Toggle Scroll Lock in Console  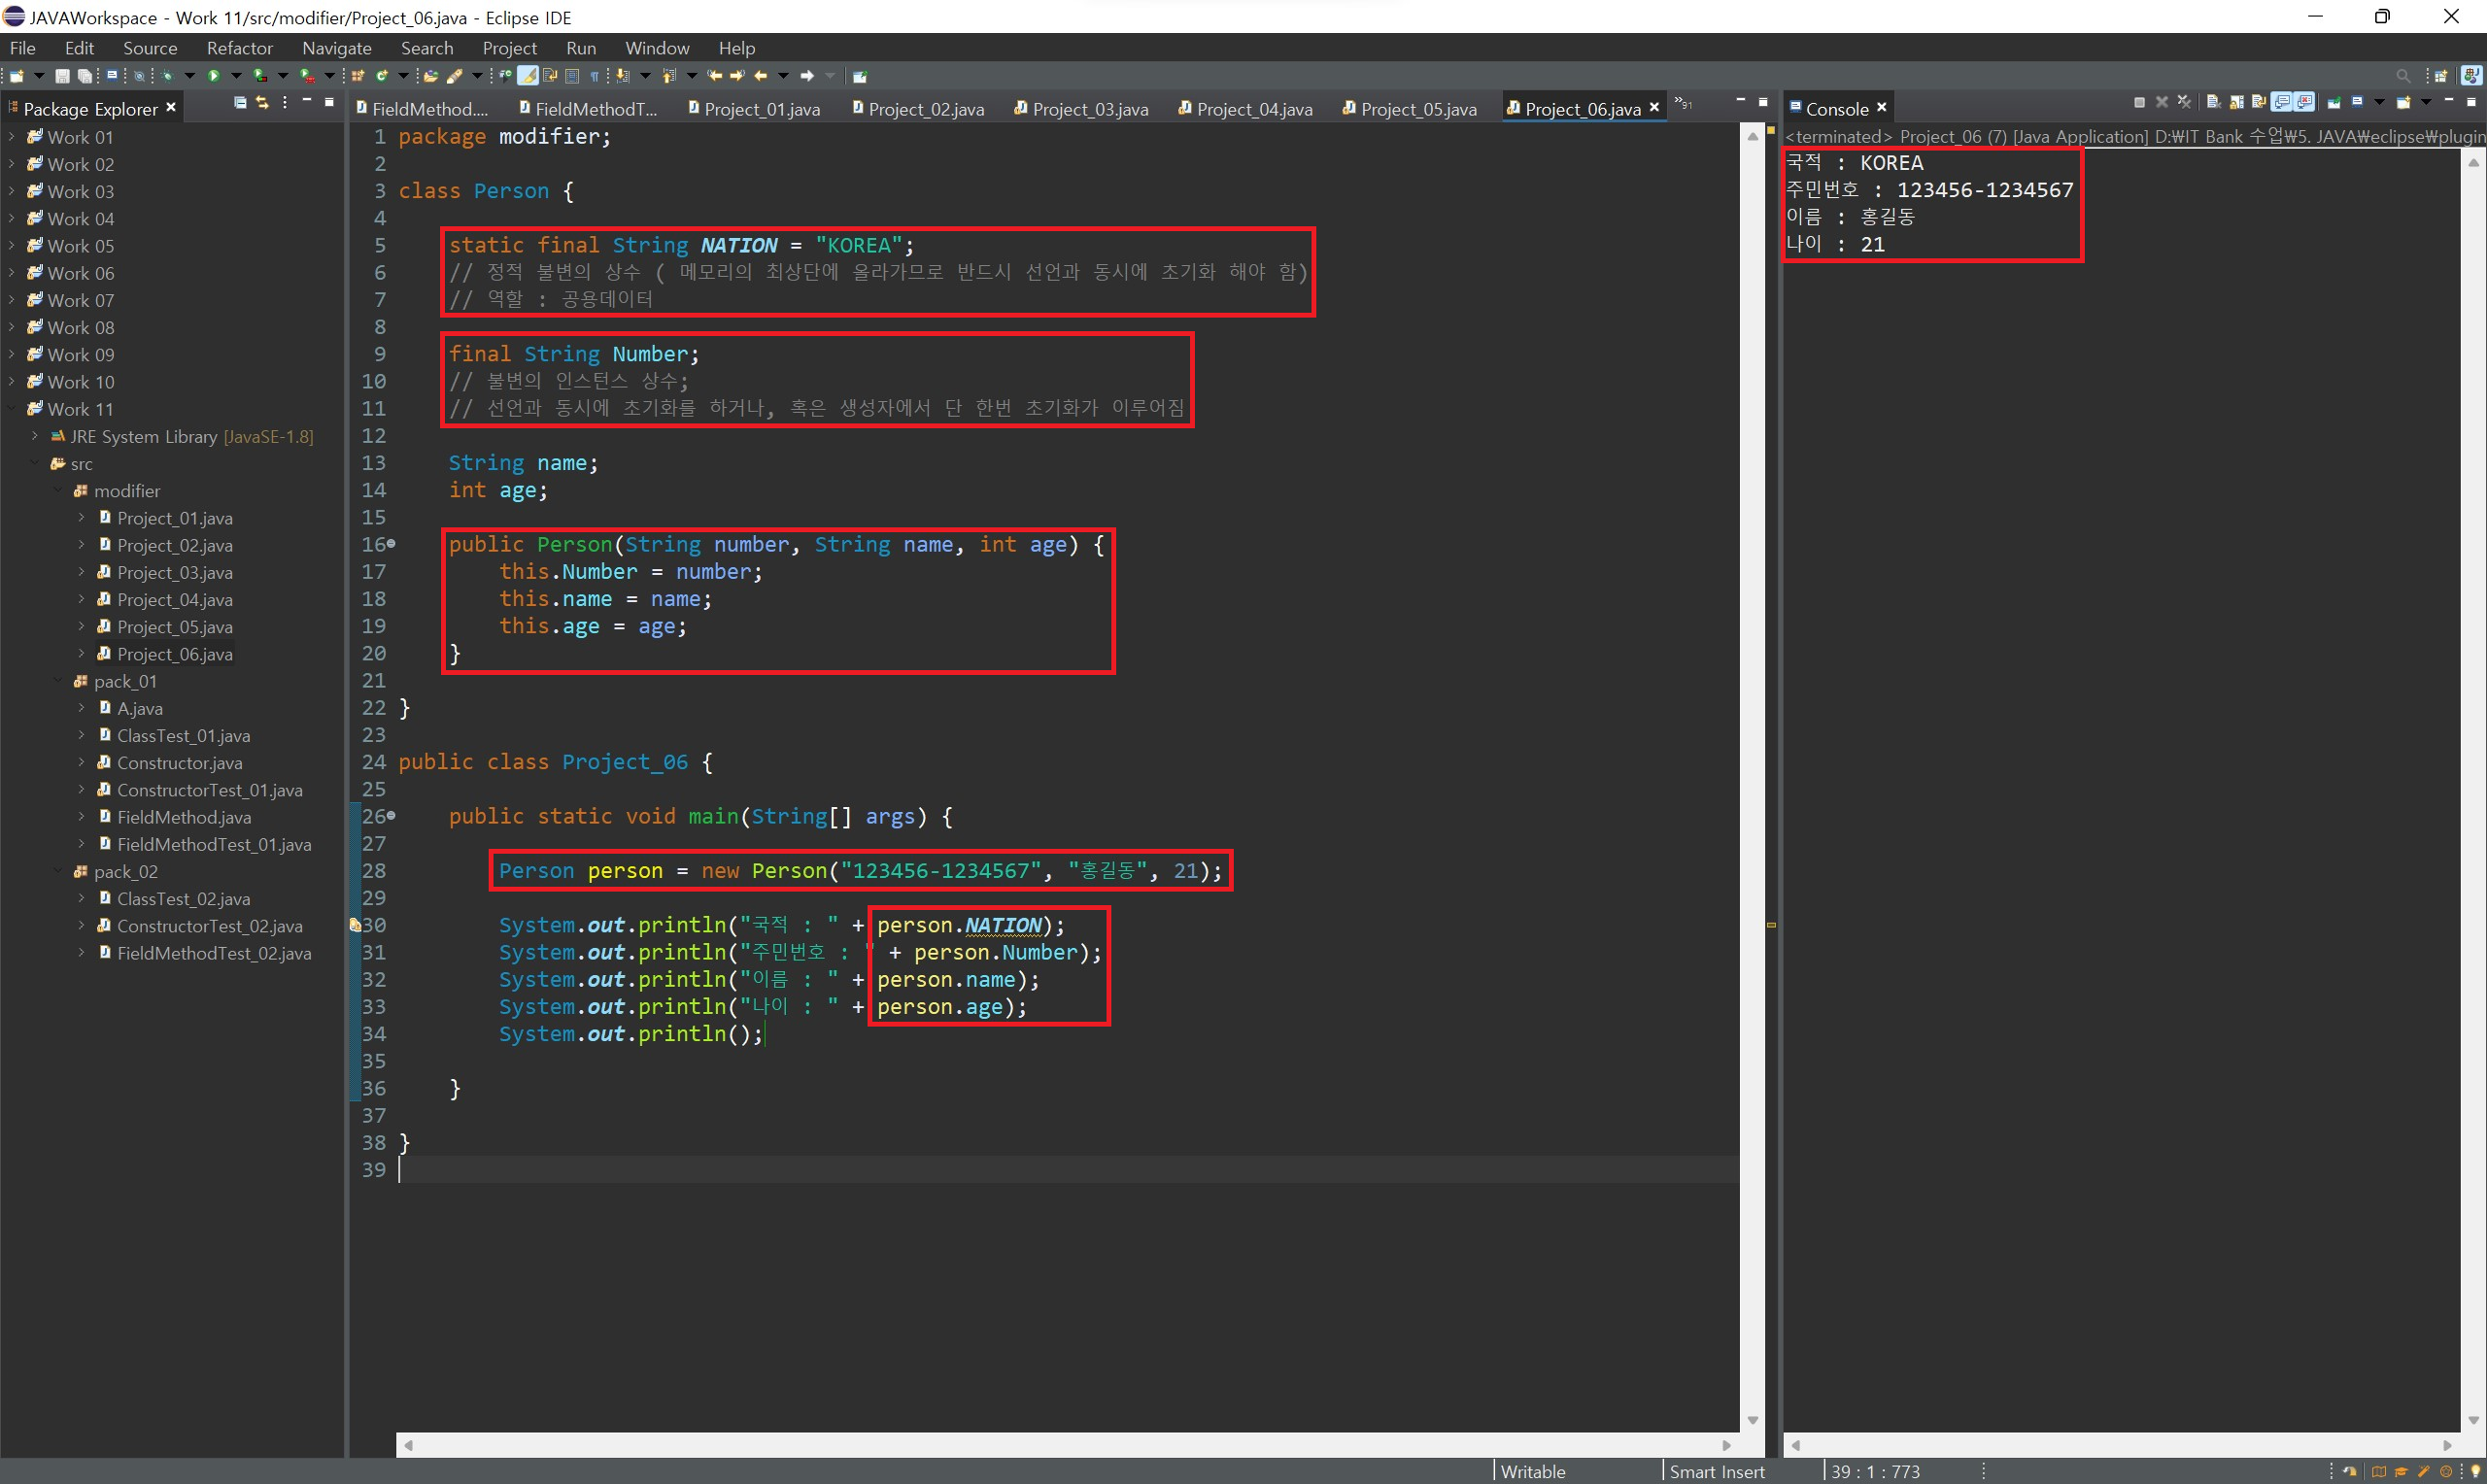2237,103
